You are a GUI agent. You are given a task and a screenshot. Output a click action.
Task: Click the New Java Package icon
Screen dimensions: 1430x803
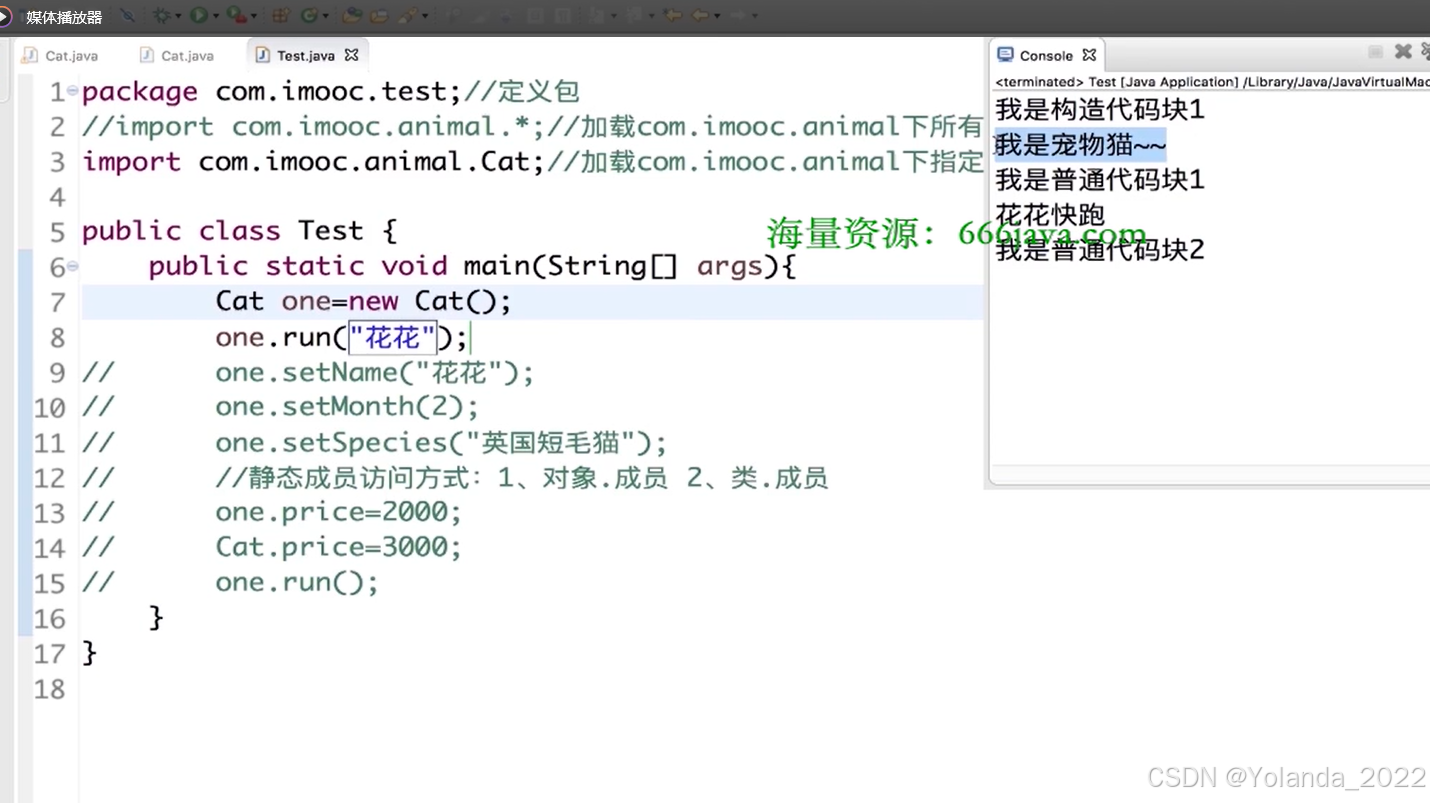(281, 16)
